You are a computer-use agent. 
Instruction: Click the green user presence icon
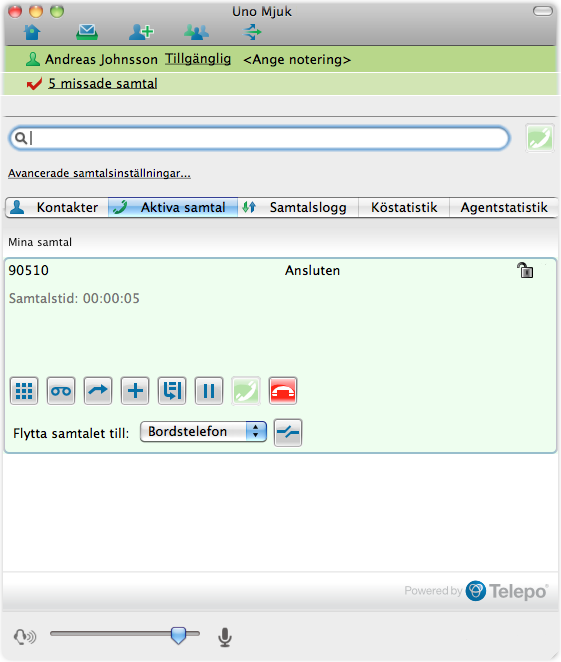click(x=33, y=60)
